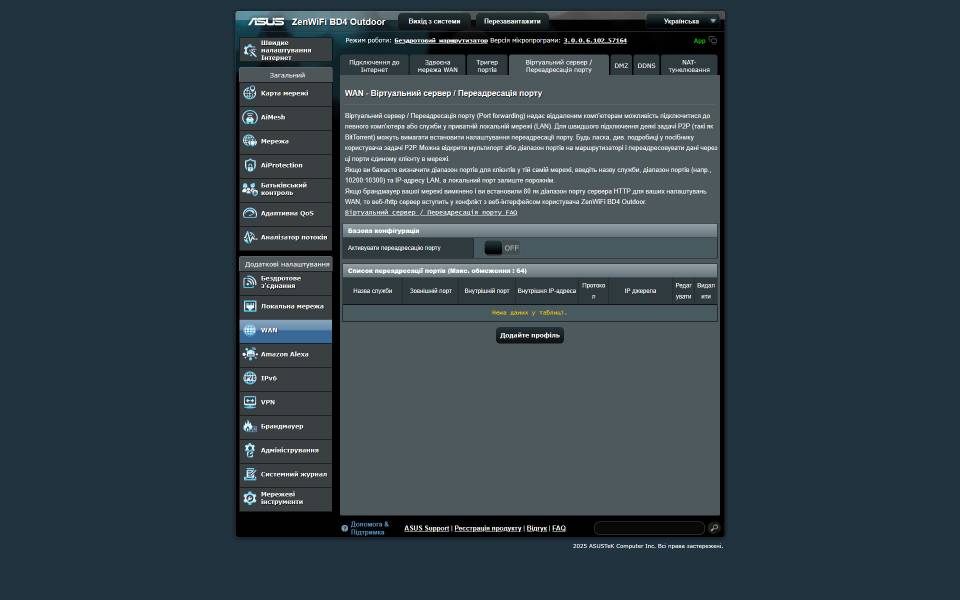
Task: Open the Карта мережі network map icon
Action: coord(250,93)
